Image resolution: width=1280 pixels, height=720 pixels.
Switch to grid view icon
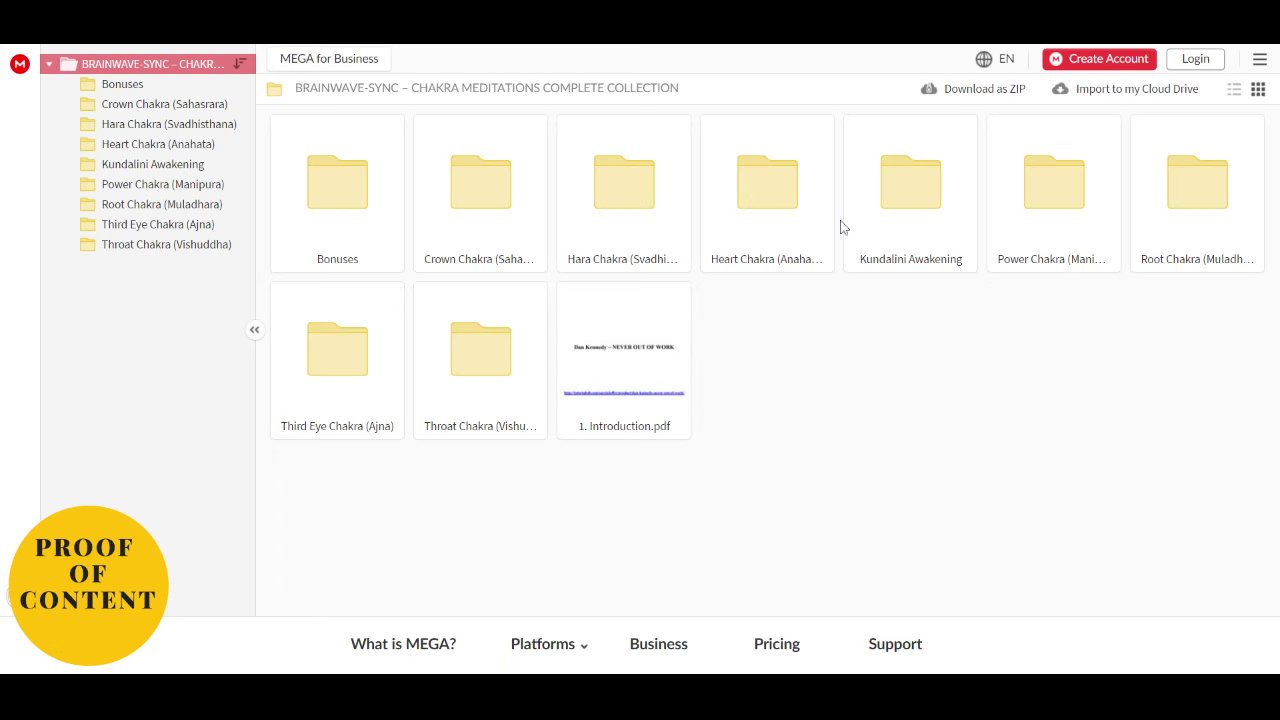[x=1258, y=89]
